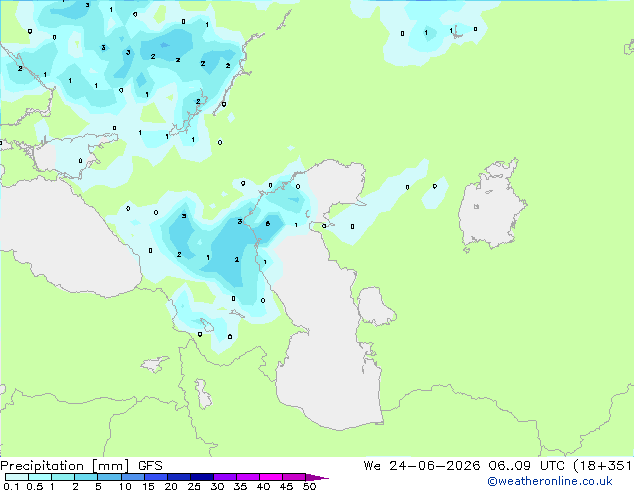Image resolution: width=634 pixels, height=490 pixels.
Task: Click the 5–10 mm legend color box
Action: [x=109, y=477]
